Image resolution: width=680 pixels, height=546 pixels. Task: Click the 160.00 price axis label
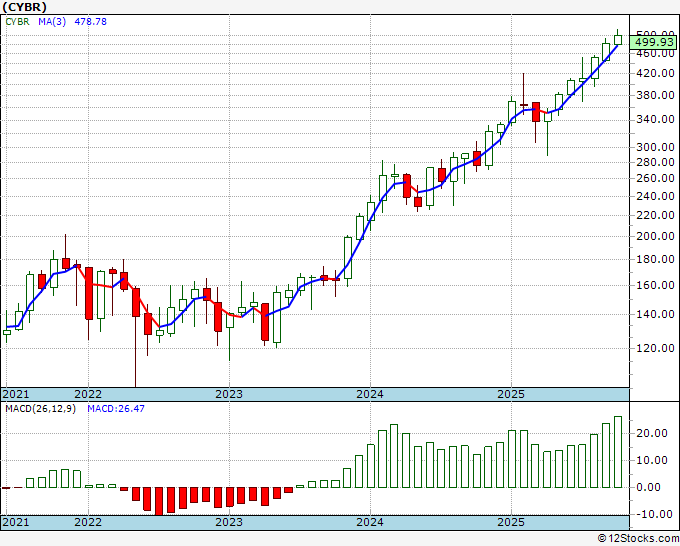click(x=655, y=285)
